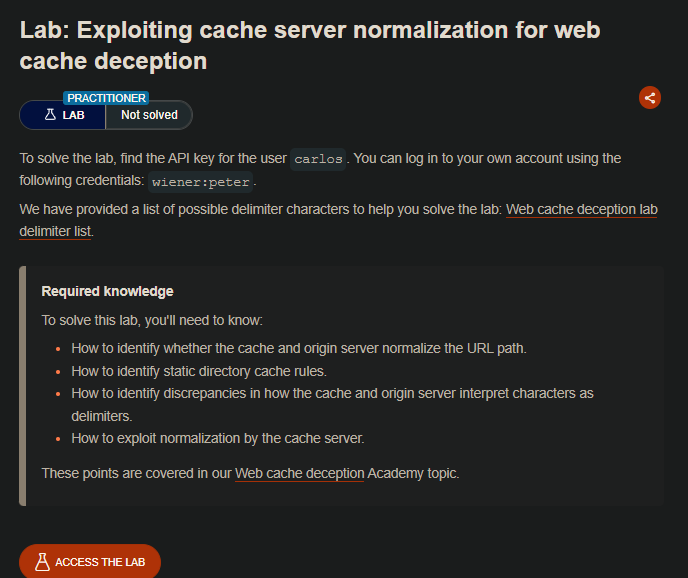Click the "To solve this lab, you'll need to know" text
Image resolution: width=688 pixels, height=578 pixels.
[152, 320]
